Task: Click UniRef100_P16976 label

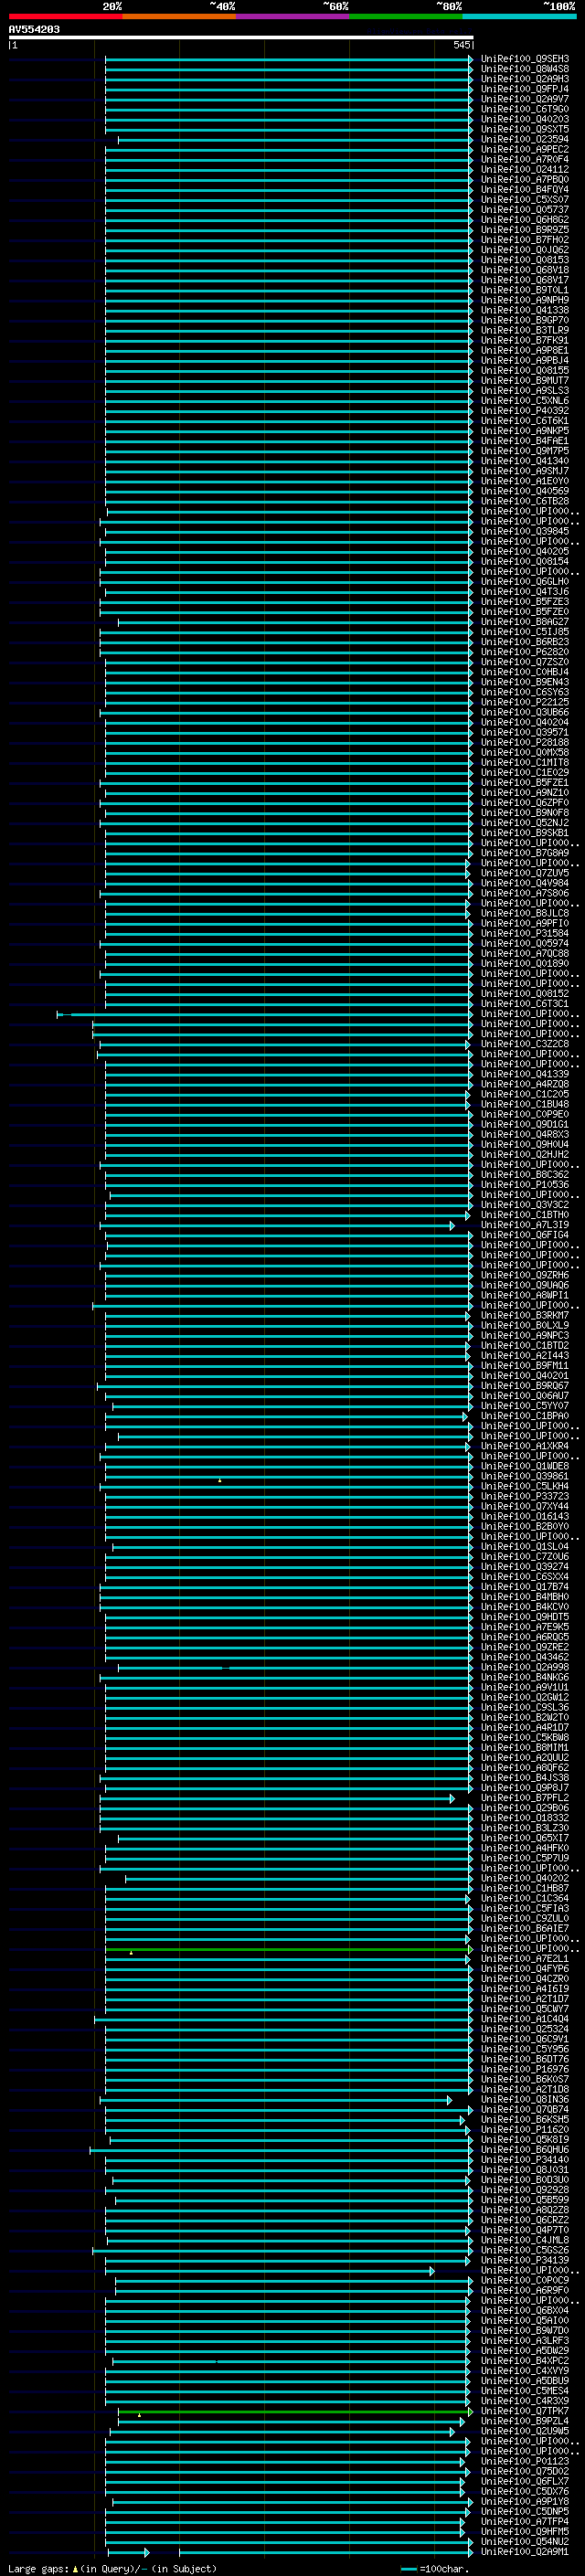Action: [525, 2070]
